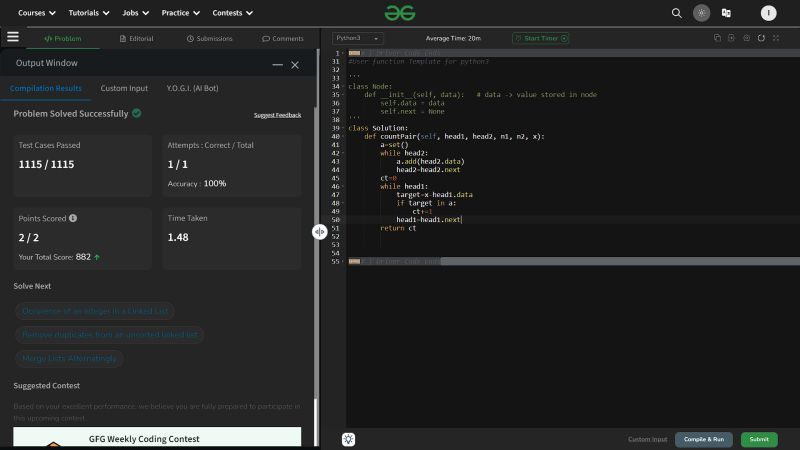Click the Submit button
This screenshot has width=800, height=450.
pos(759,439)
